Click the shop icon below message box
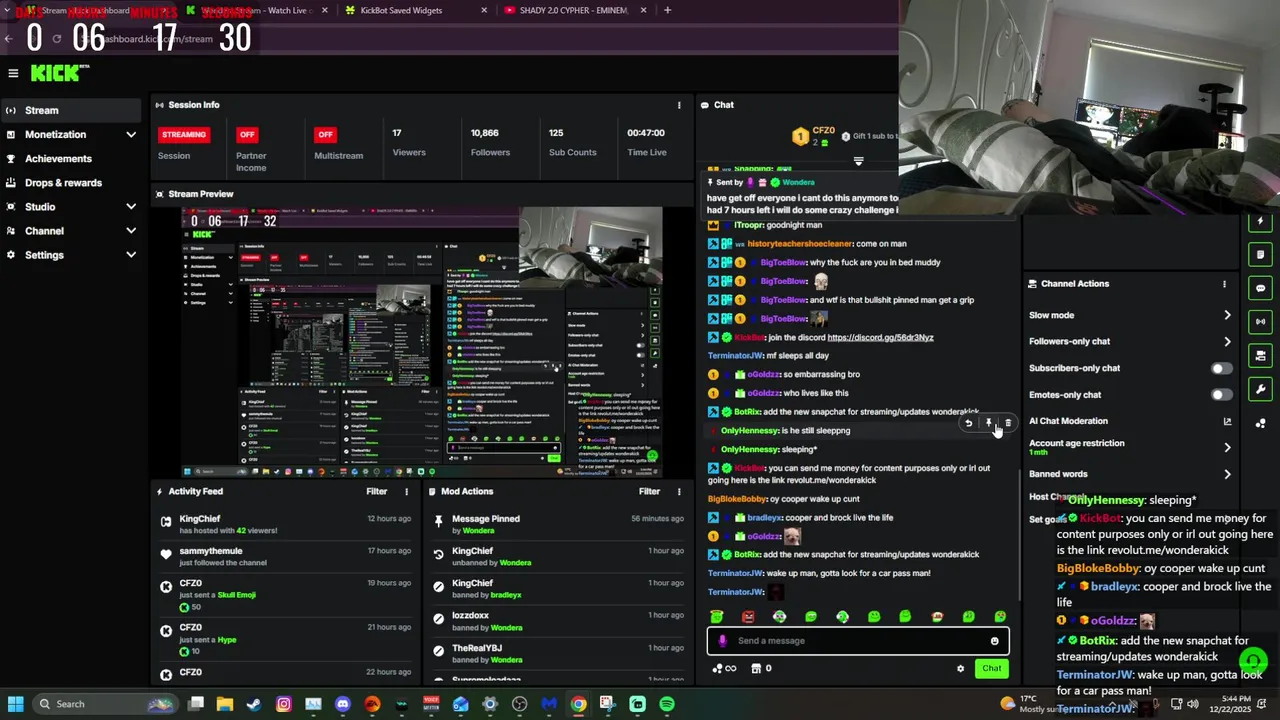1280x720 pixels. click(x=756, y=669)
